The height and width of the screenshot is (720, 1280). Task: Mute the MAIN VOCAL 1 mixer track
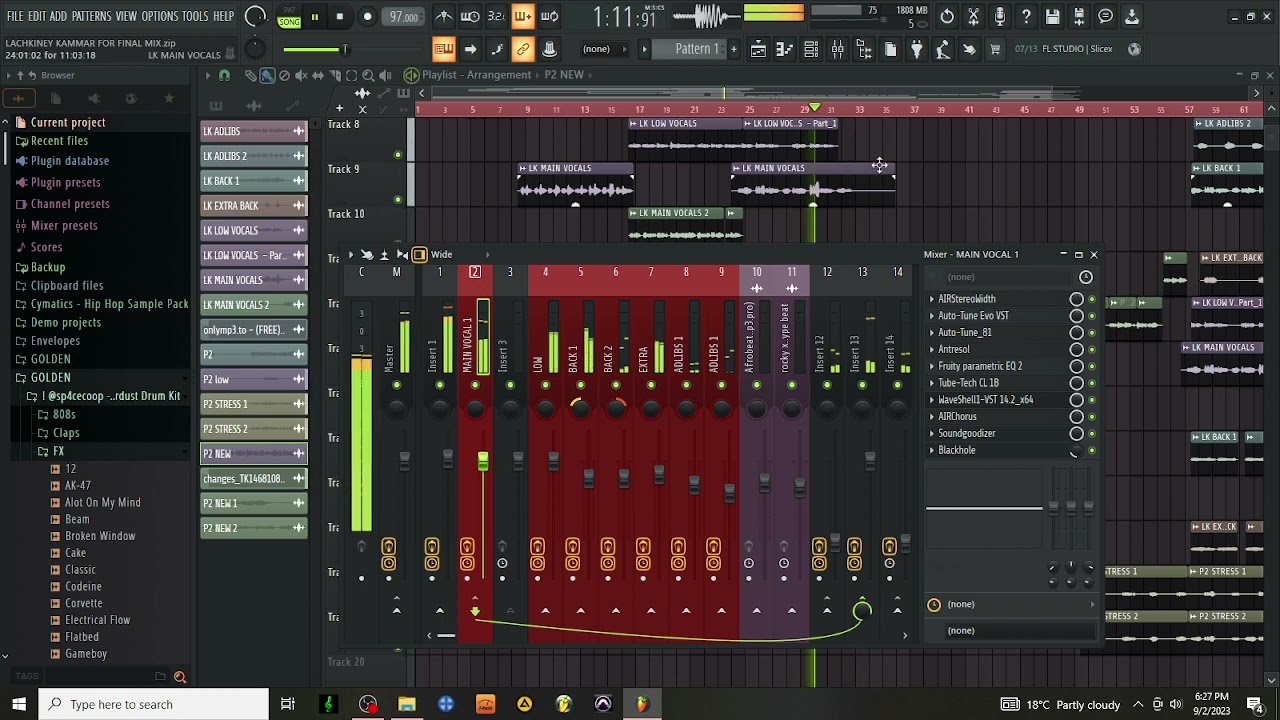pyautogui.click(x=475, y=385)
